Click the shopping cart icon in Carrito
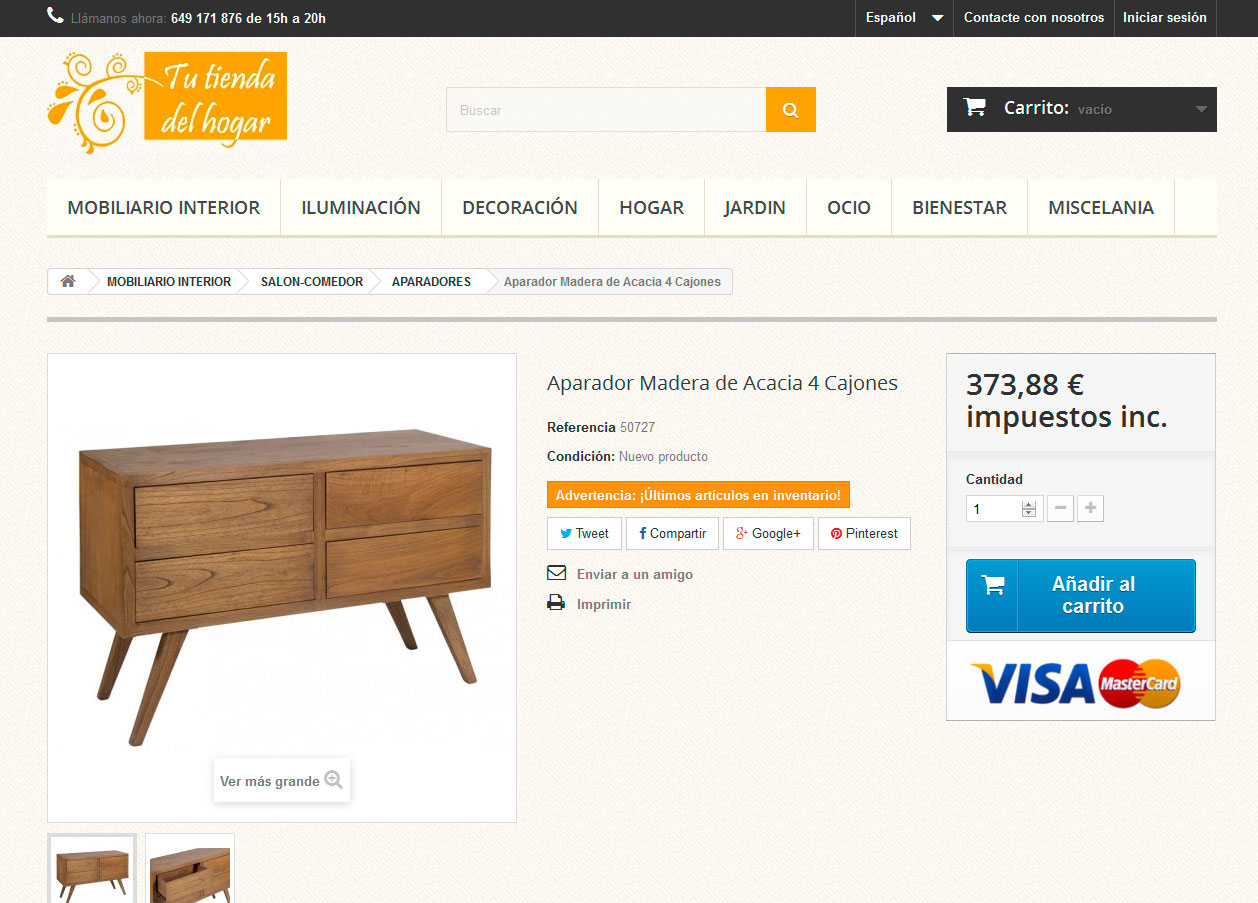 (x=974, y=107)
